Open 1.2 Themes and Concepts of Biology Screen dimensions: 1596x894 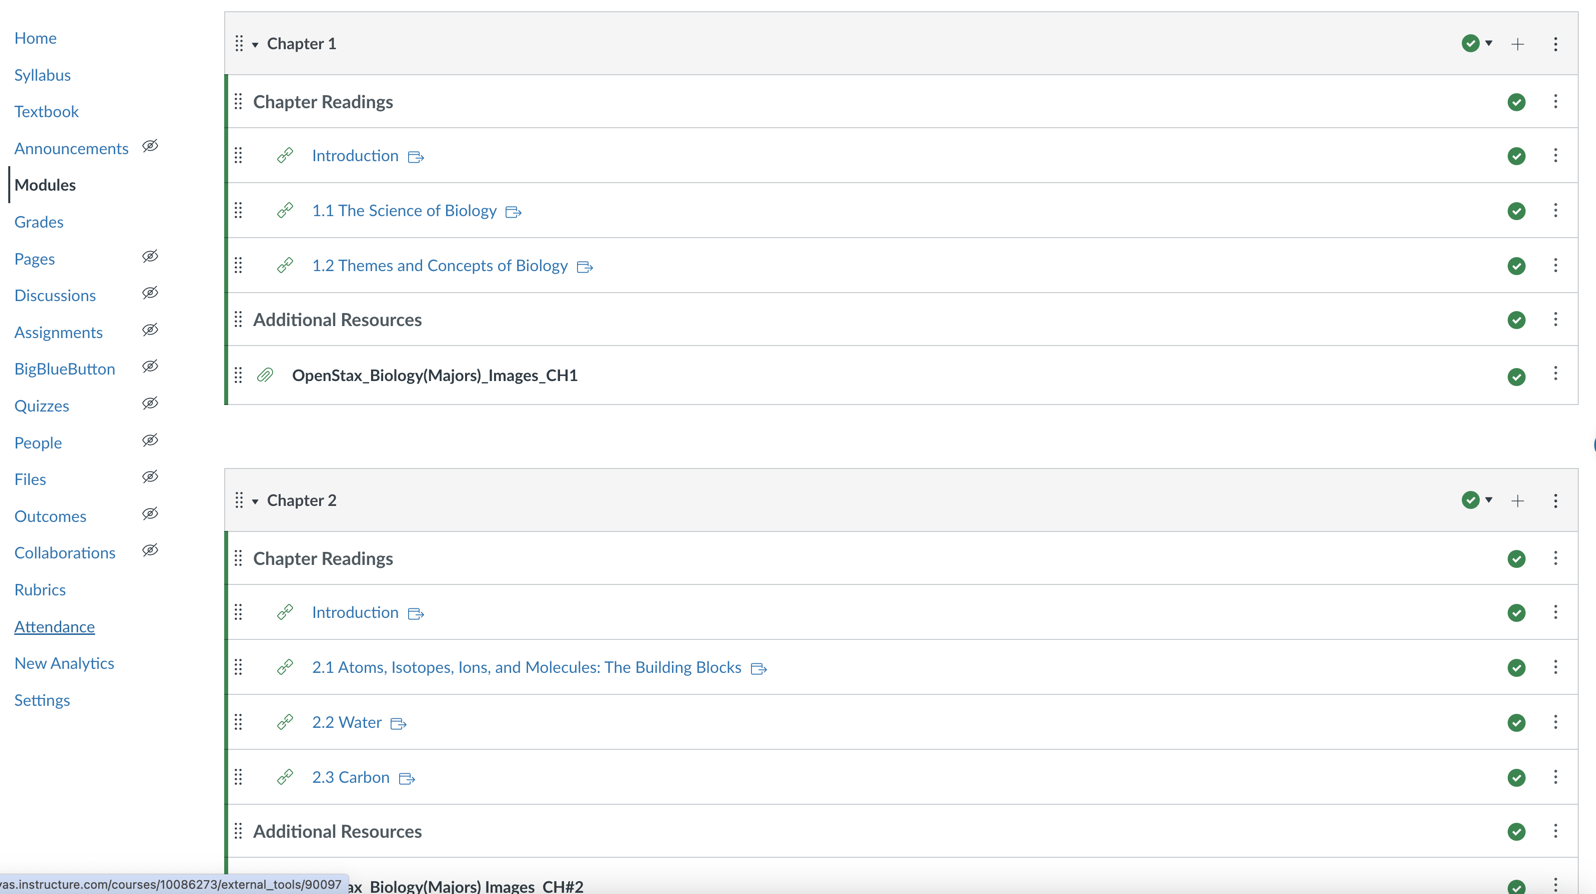(440, 266)
